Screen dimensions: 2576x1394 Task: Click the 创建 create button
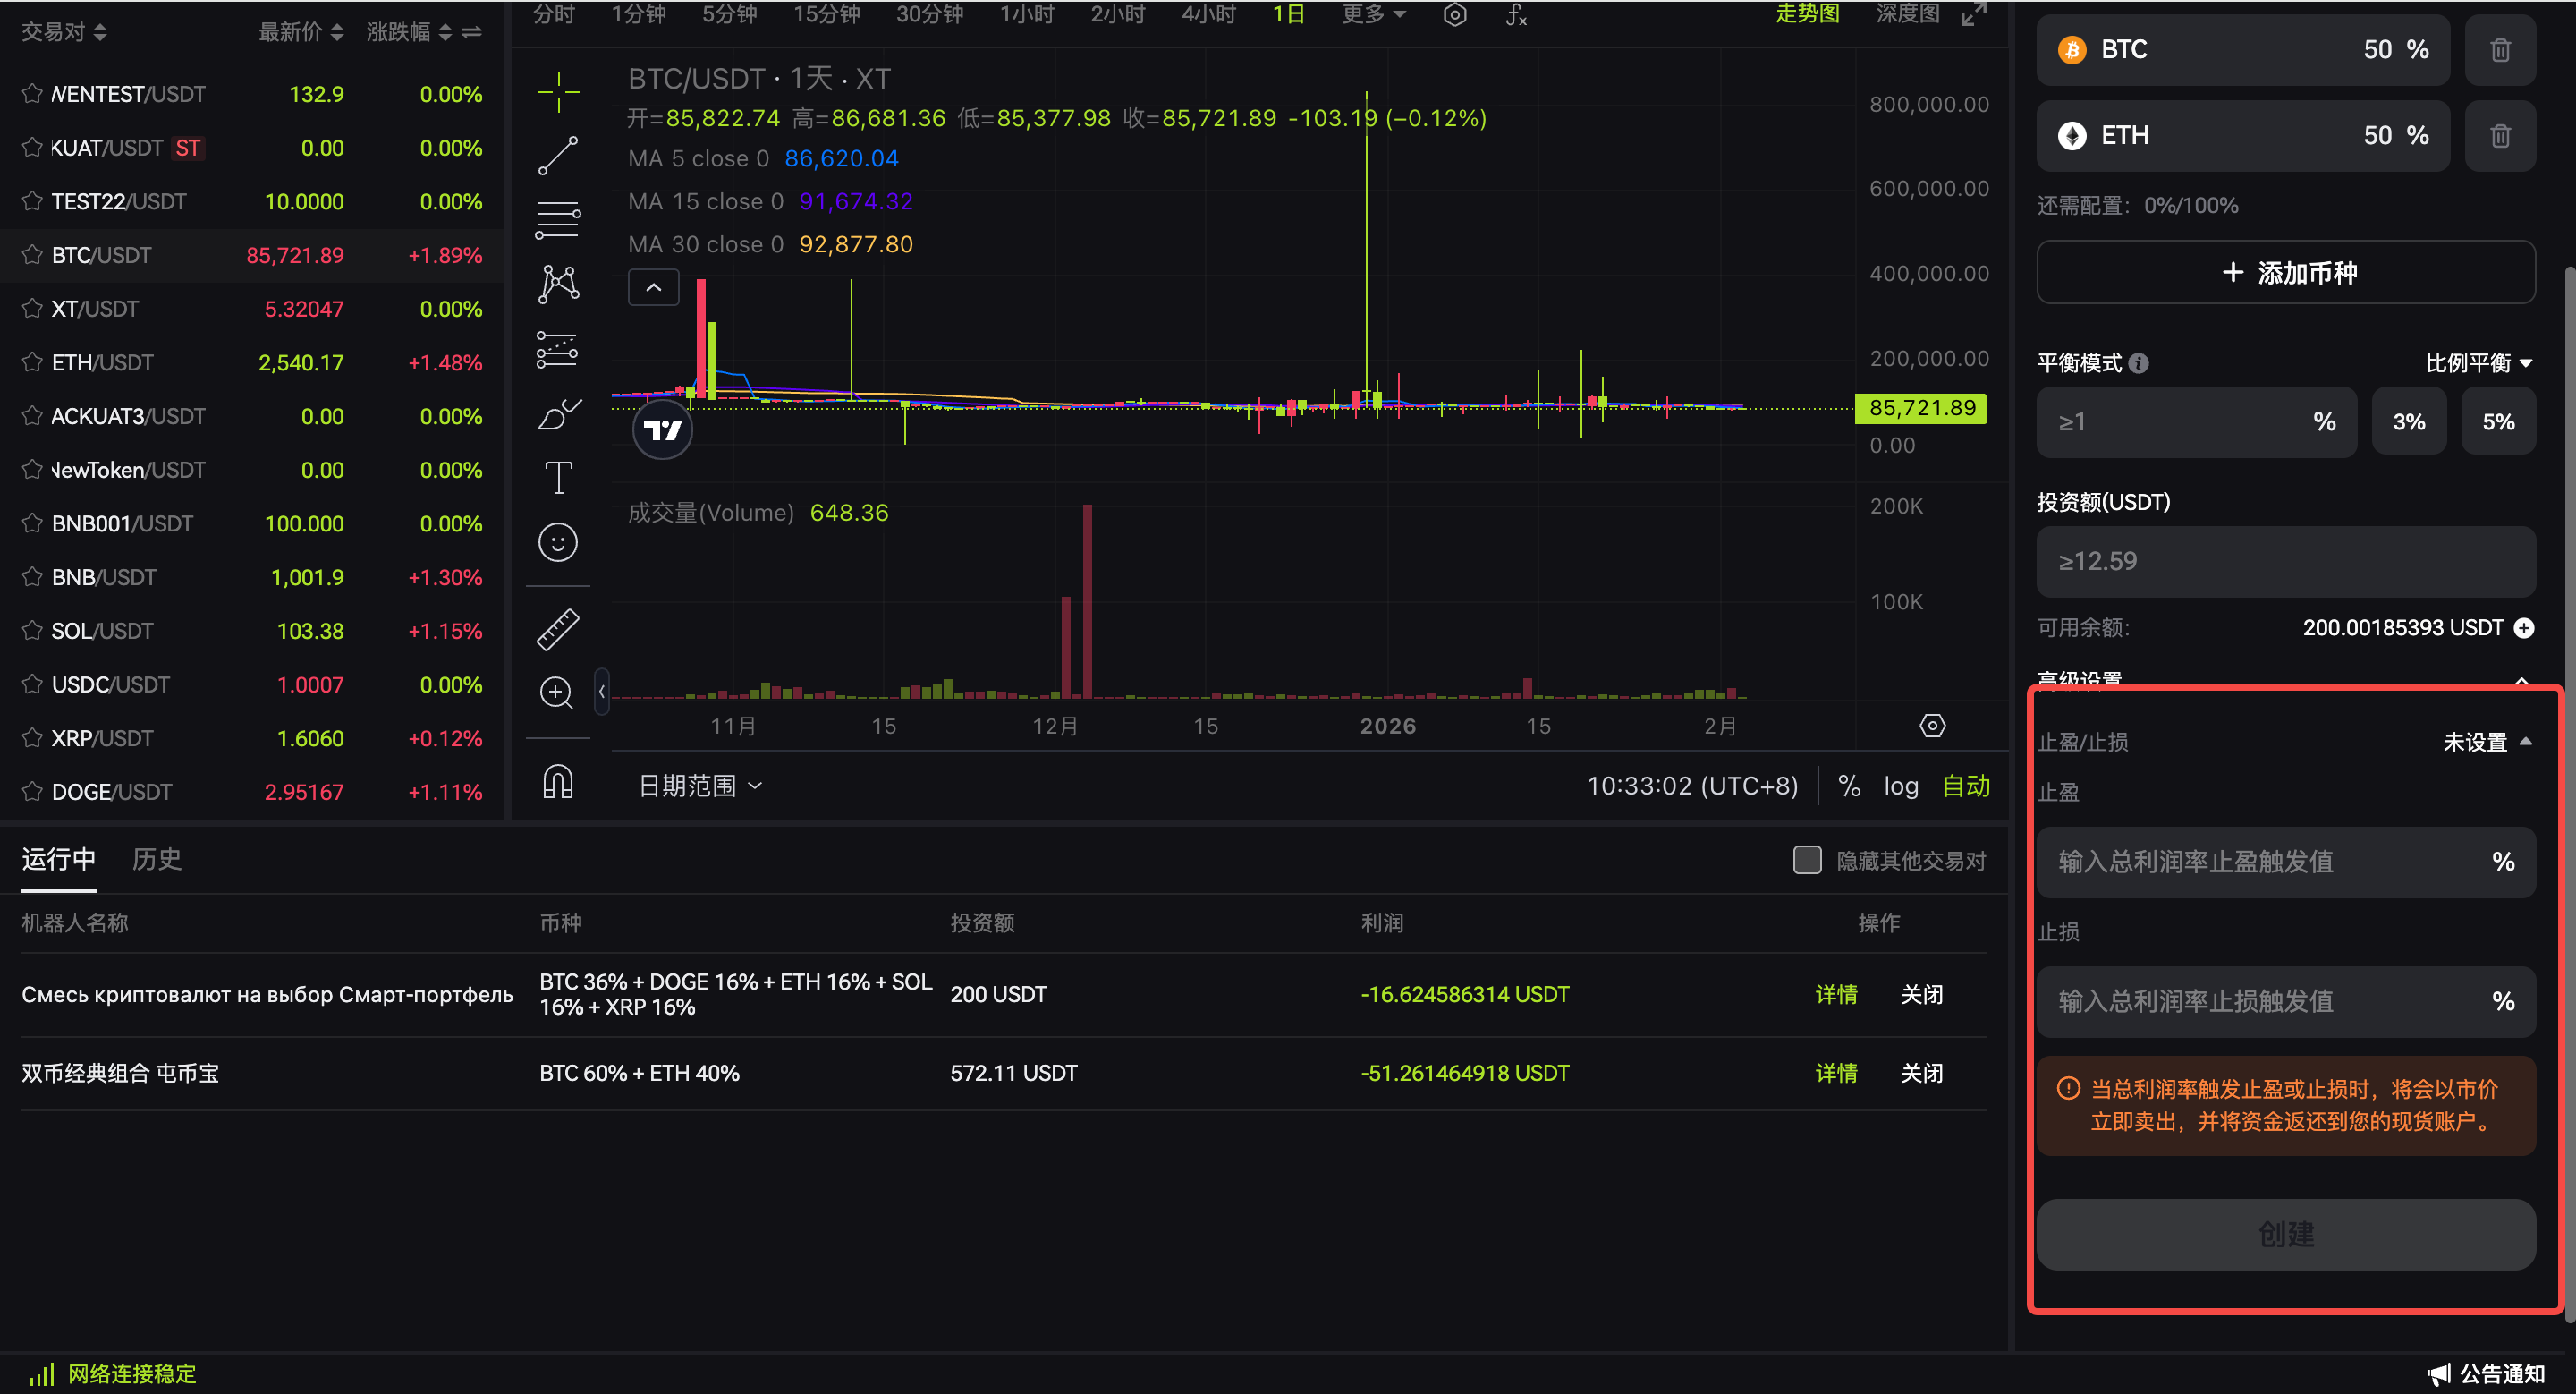click(2286, 1235)
